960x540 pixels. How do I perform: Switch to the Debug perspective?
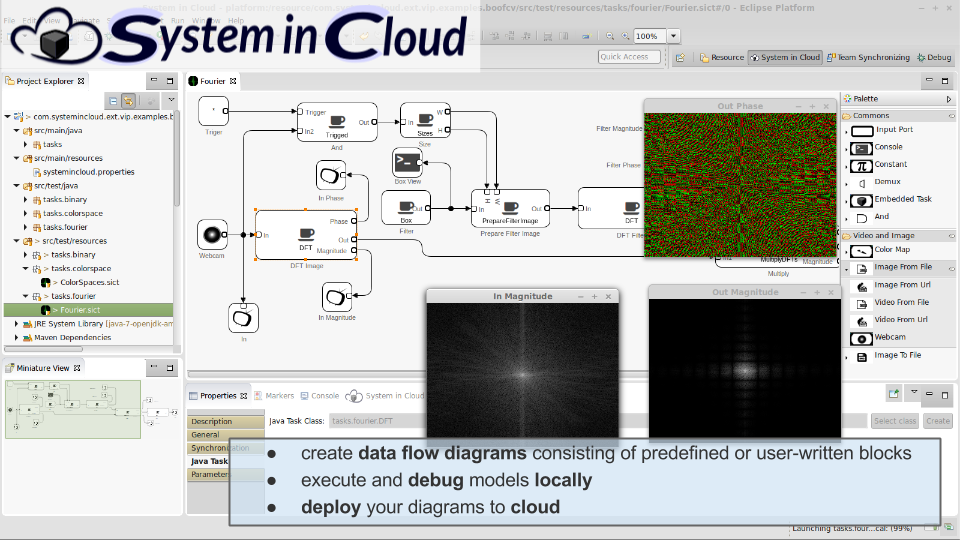point(934,58)
